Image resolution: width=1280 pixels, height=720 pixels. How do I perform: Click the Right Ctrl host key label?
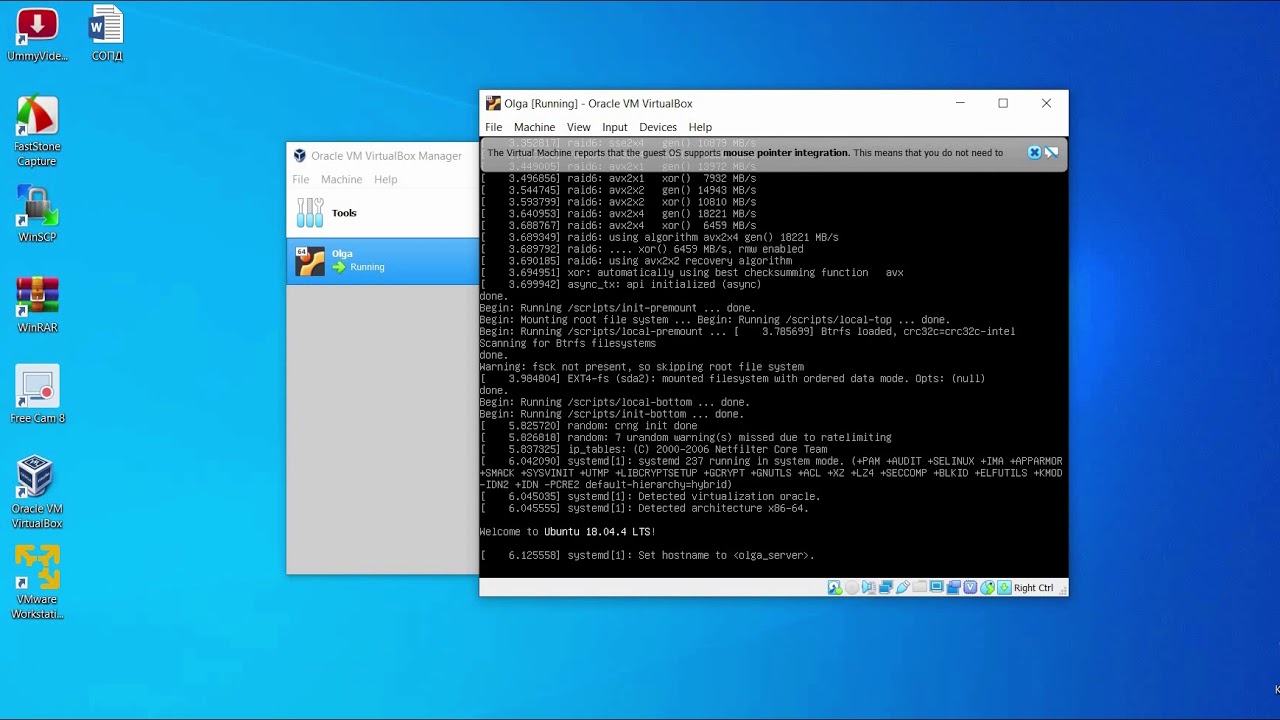[1034, 588]
